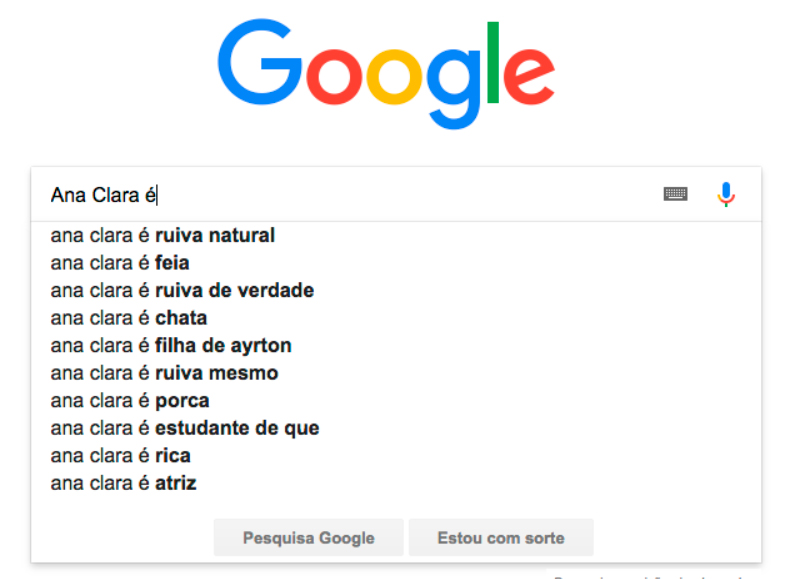Image resolution: width=790 pixels, height=579 pixels.
Task: Click the microphone voice search icon
Action: 726,195
